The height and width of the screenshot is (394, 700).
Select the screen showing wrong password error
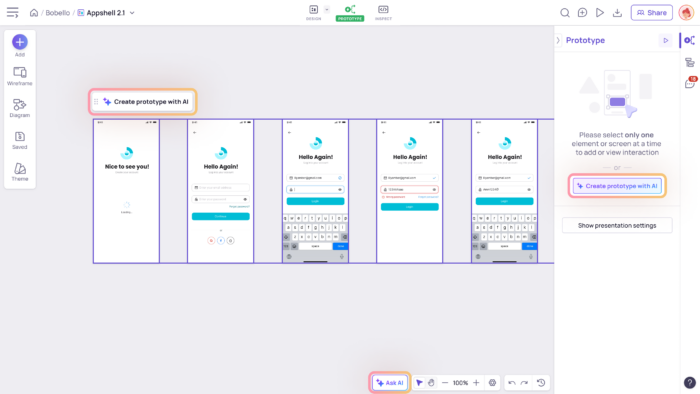pos(409,191)
